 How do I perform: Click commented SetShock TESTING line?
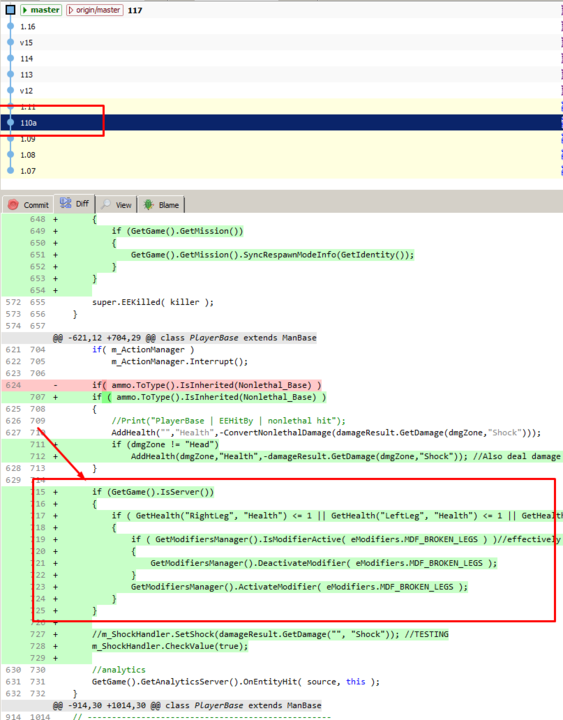pos(270,635)
